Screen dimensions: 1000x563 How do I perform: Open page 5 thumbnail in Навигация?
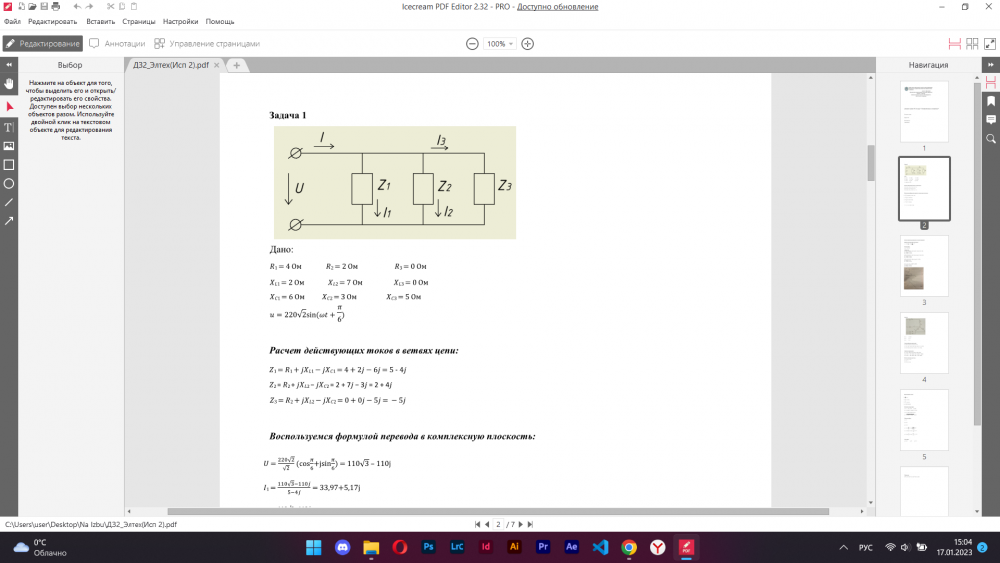coord(924,420)
